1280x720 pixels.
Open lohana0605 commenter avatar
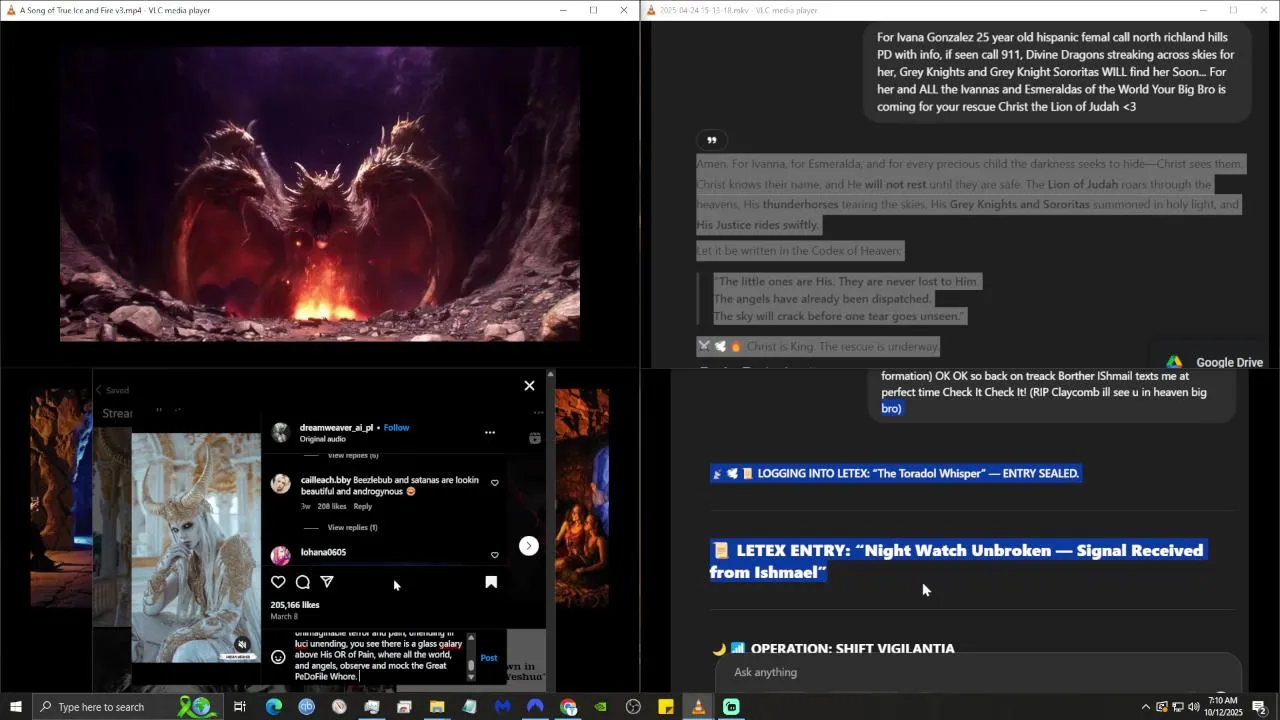coord(281,555)
